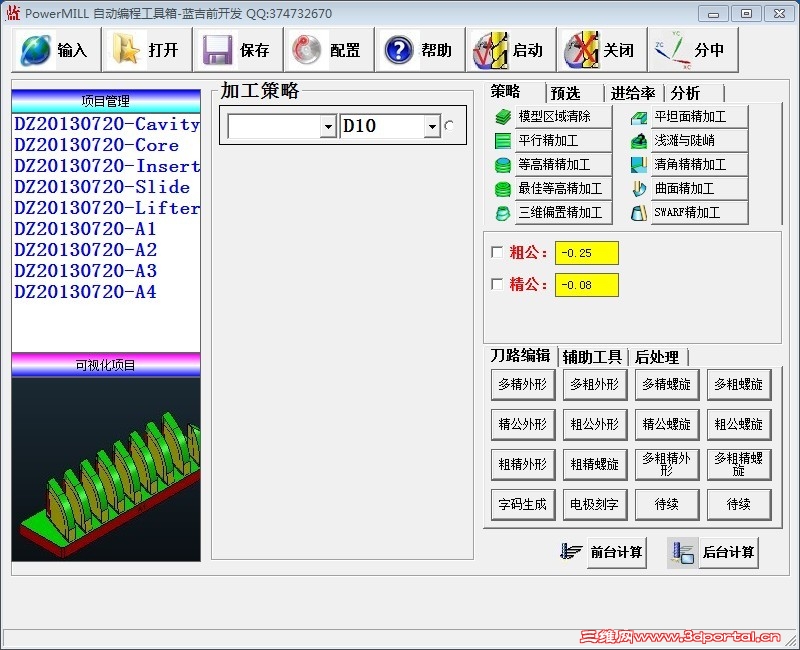800x650 pixels.
Task: Click the question mark 帮助 icon
Action: tap(398, 50)
